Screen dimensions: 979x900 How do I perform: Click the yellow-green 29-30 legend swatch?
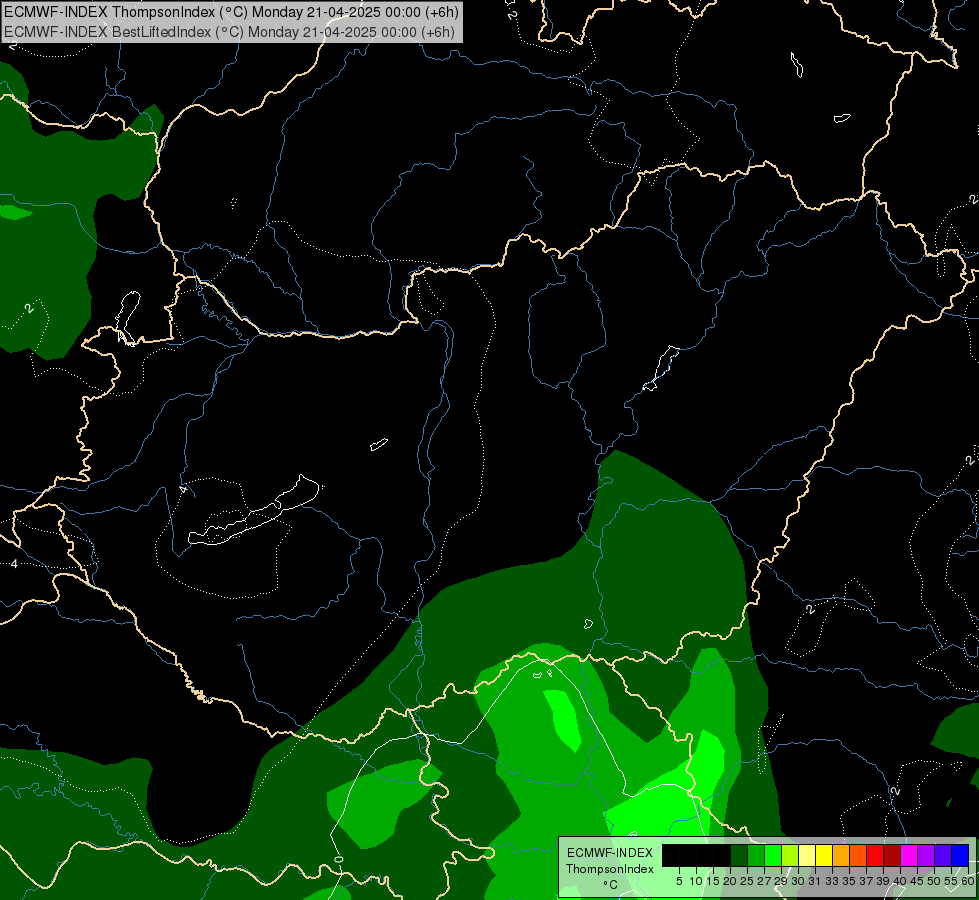coord(790,855)
